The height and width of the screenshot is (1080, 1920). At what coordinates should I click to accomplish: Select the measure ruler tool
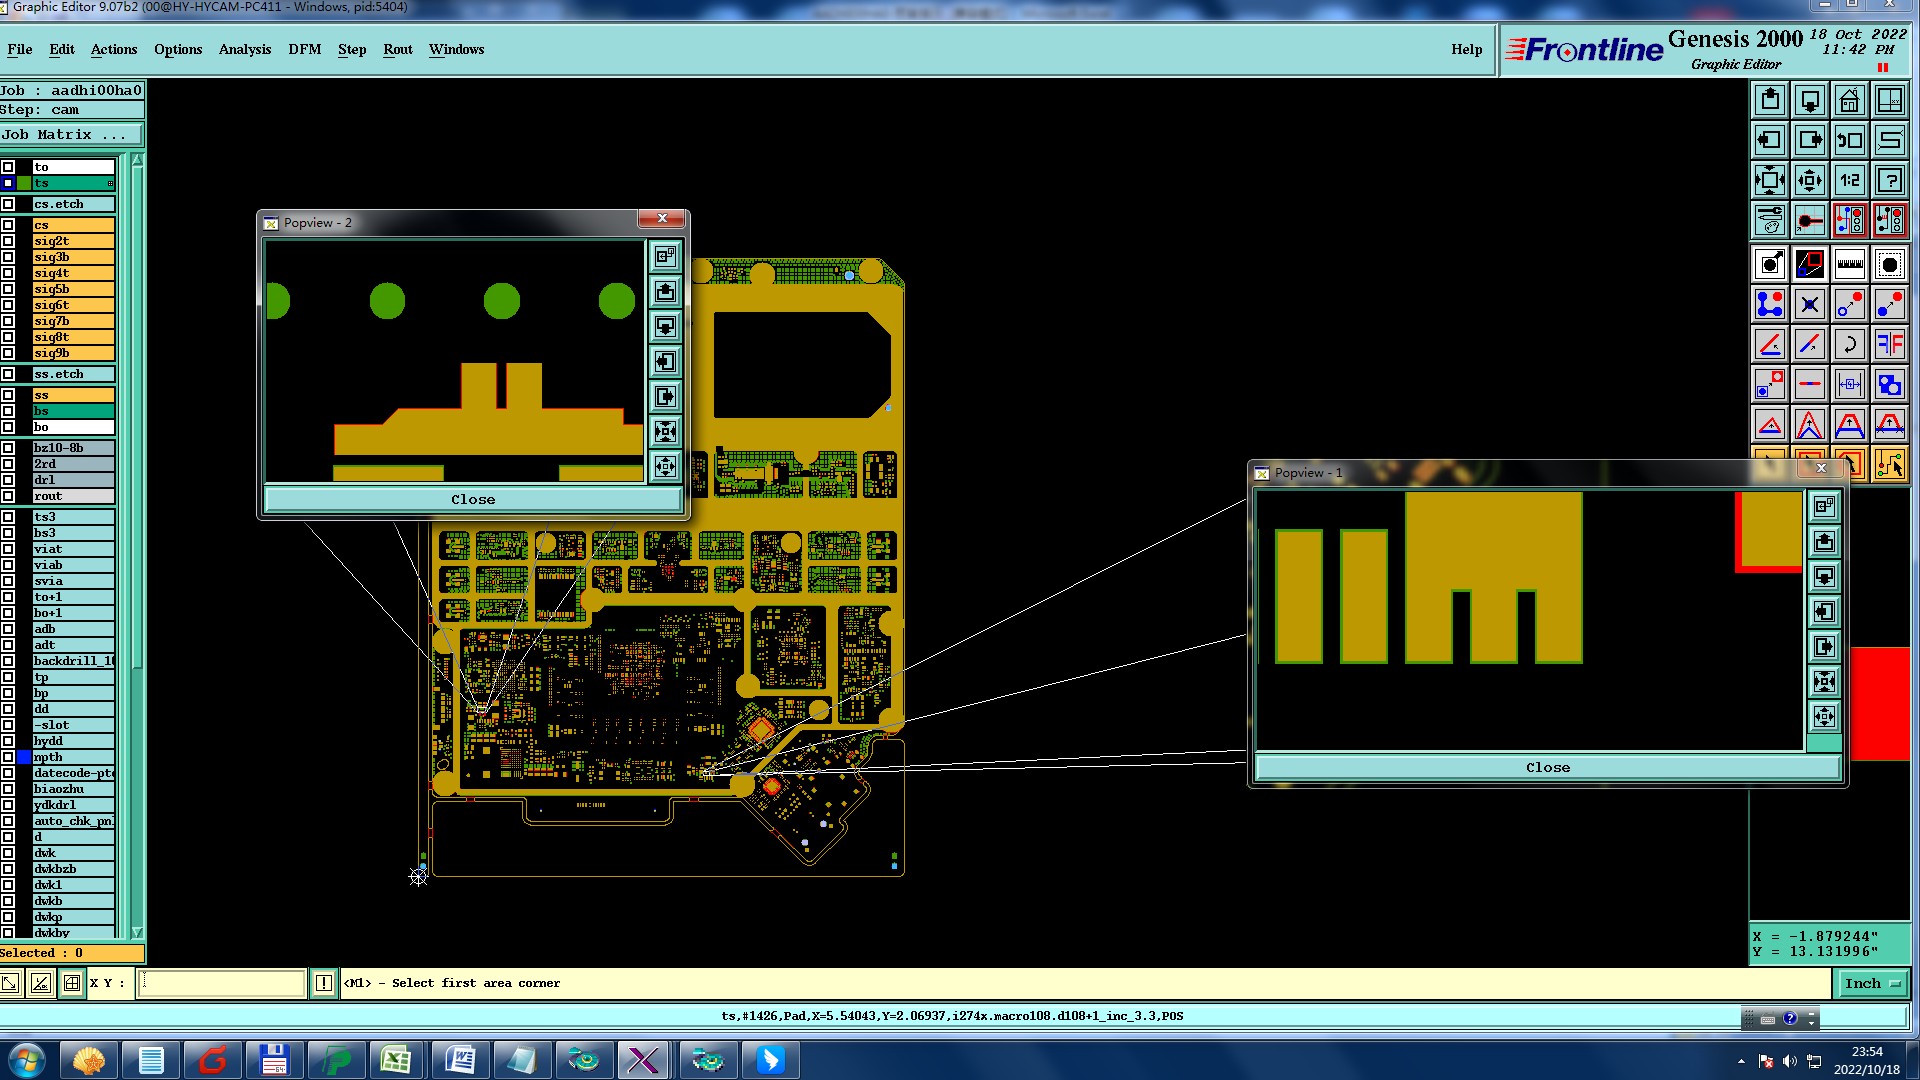point(1849,264)
